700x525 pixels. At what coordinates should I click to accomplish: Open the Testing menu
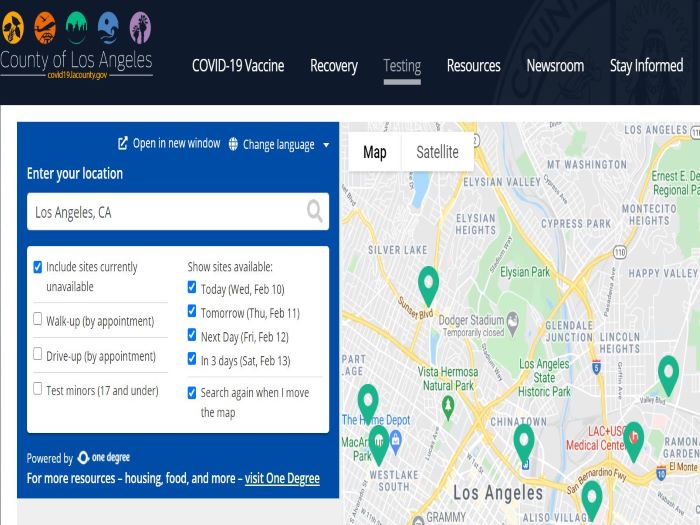coord(402,66)
